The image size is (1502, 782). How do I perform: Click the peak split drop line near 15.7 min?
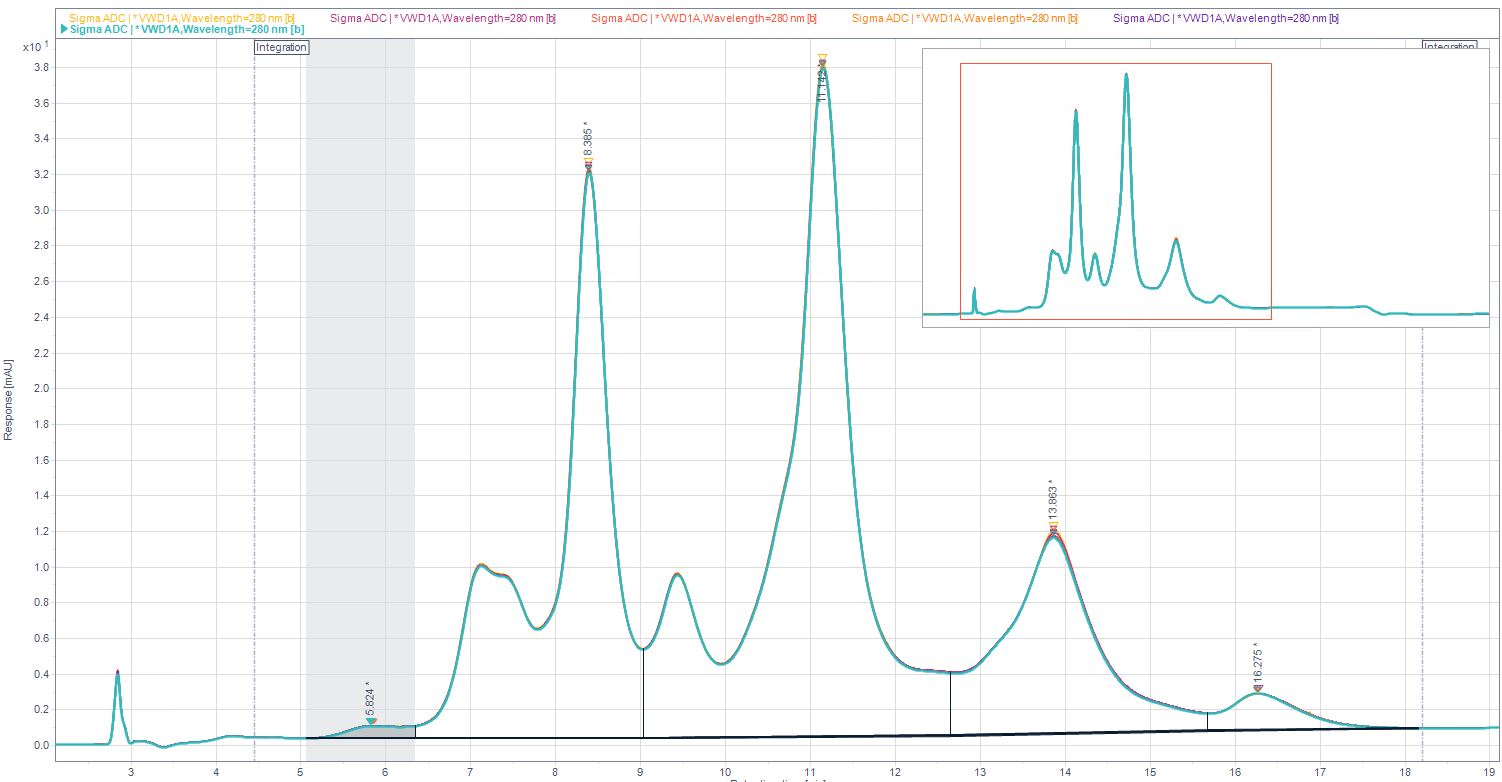(1208, 721)
